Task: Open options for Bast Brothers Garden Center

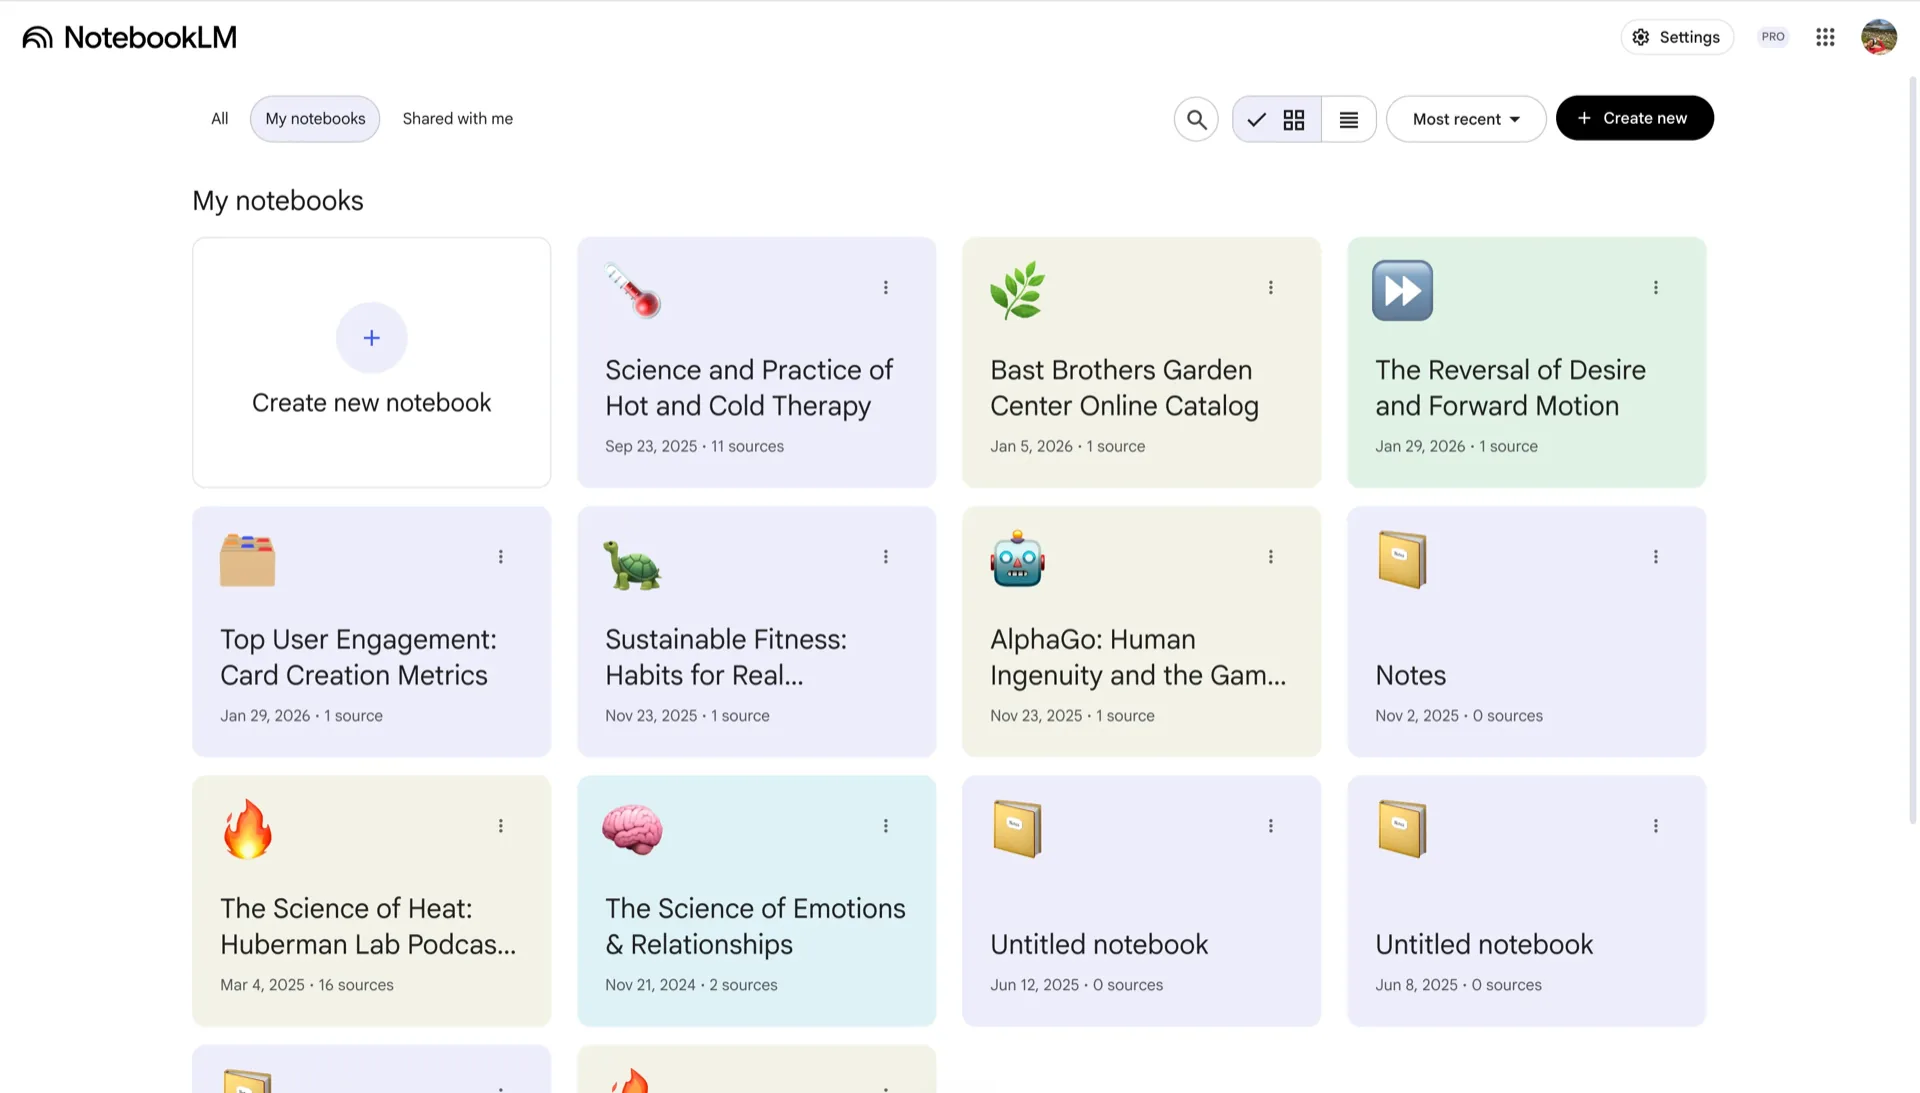Action: click(x=1271, y=288)
